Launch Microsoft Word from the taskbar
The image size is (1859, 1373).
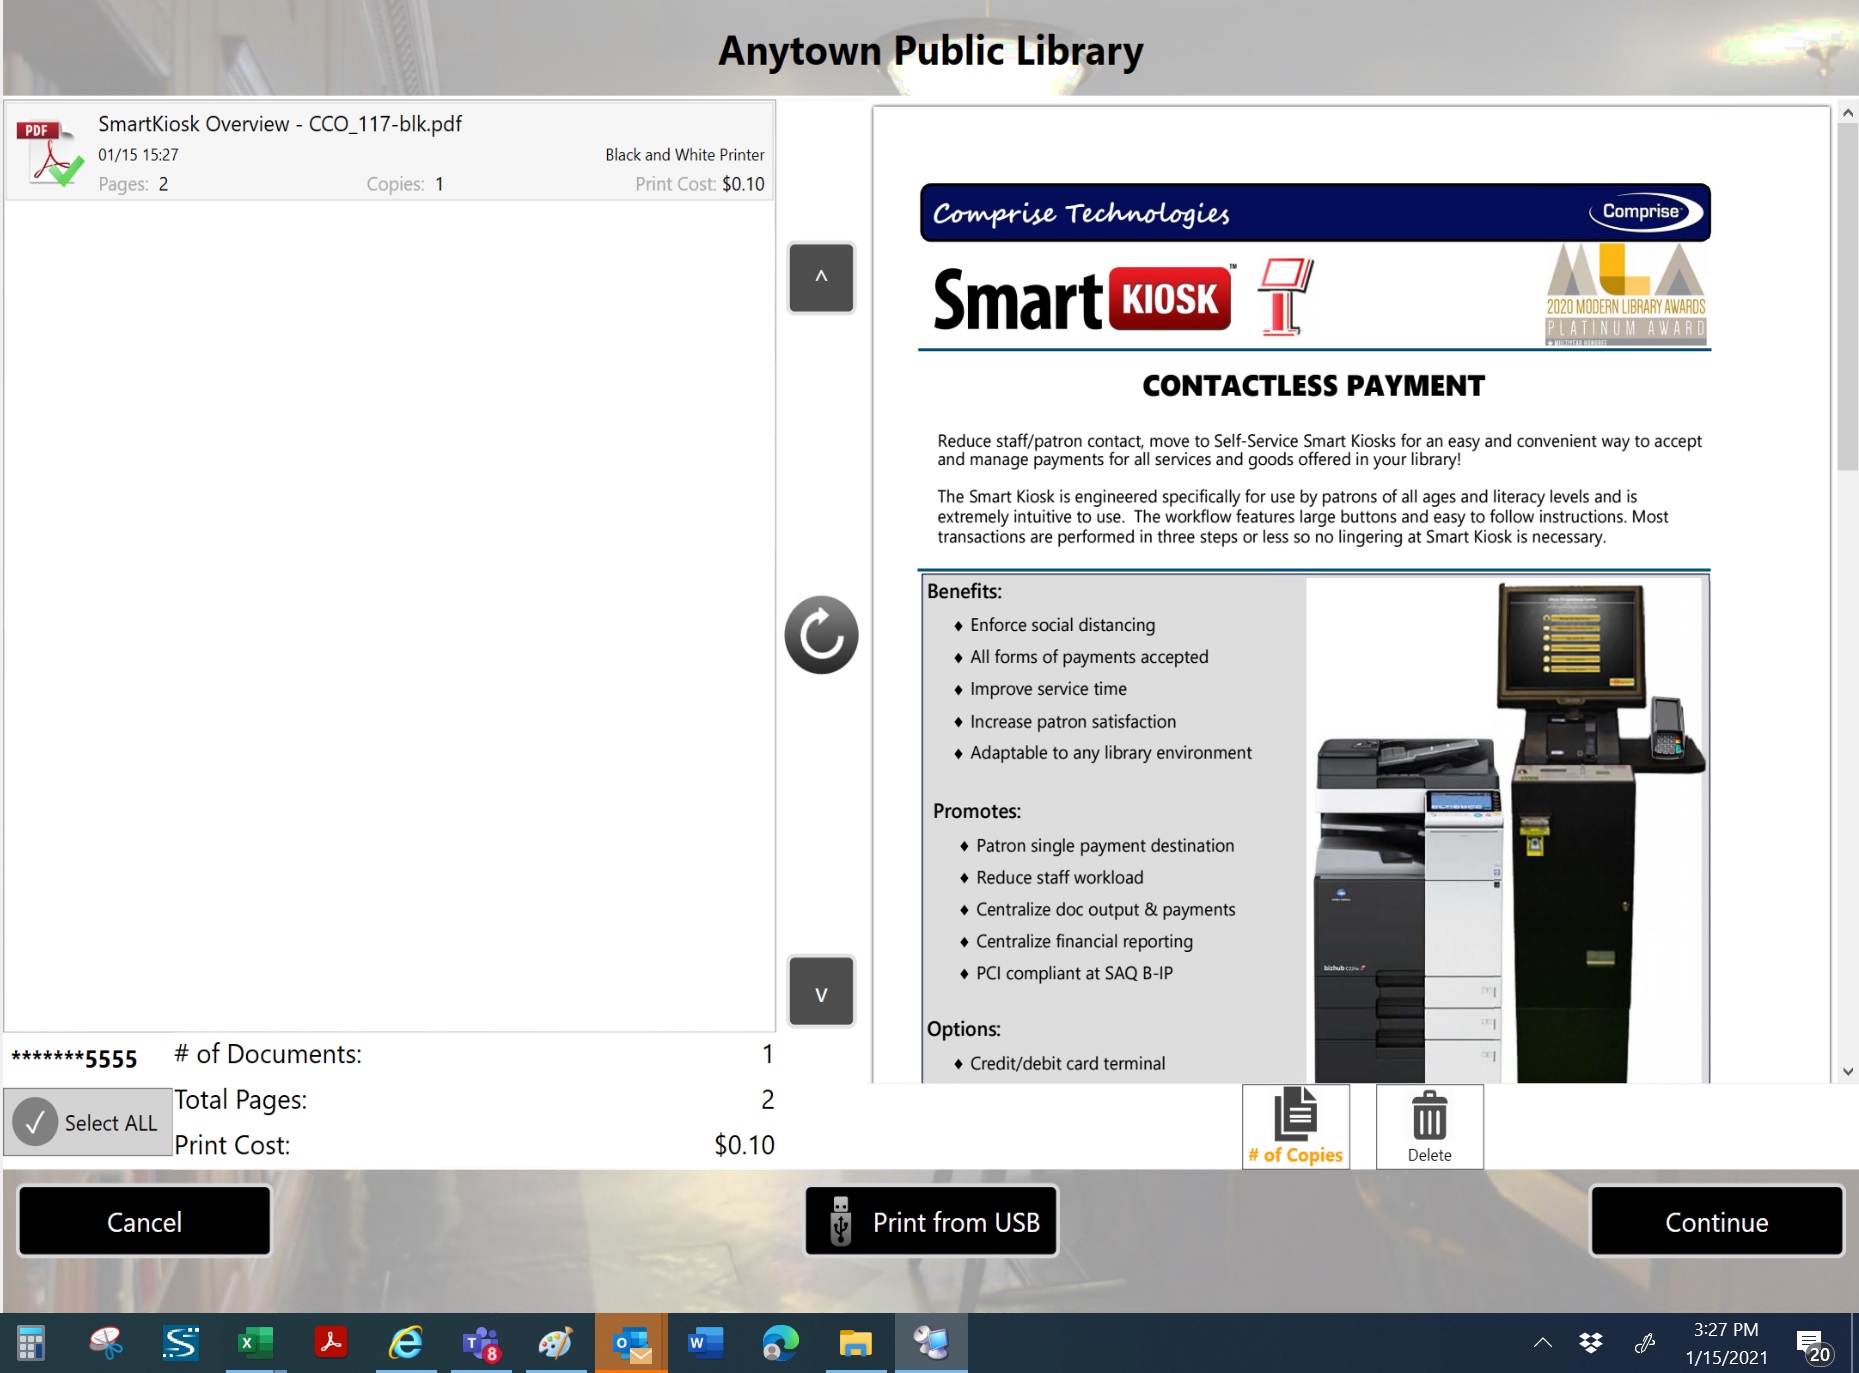[706, 1341]
